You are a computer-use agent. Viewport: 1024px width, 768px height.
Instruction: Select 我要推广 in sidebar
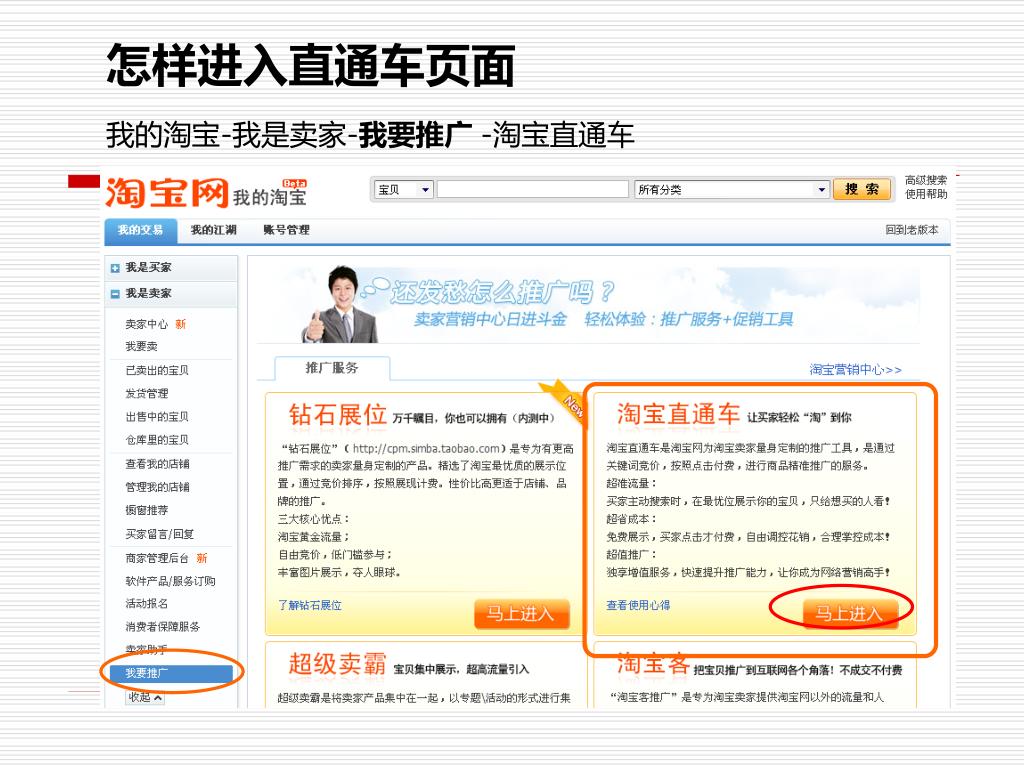pyautogui.click(x=170, y=673)
